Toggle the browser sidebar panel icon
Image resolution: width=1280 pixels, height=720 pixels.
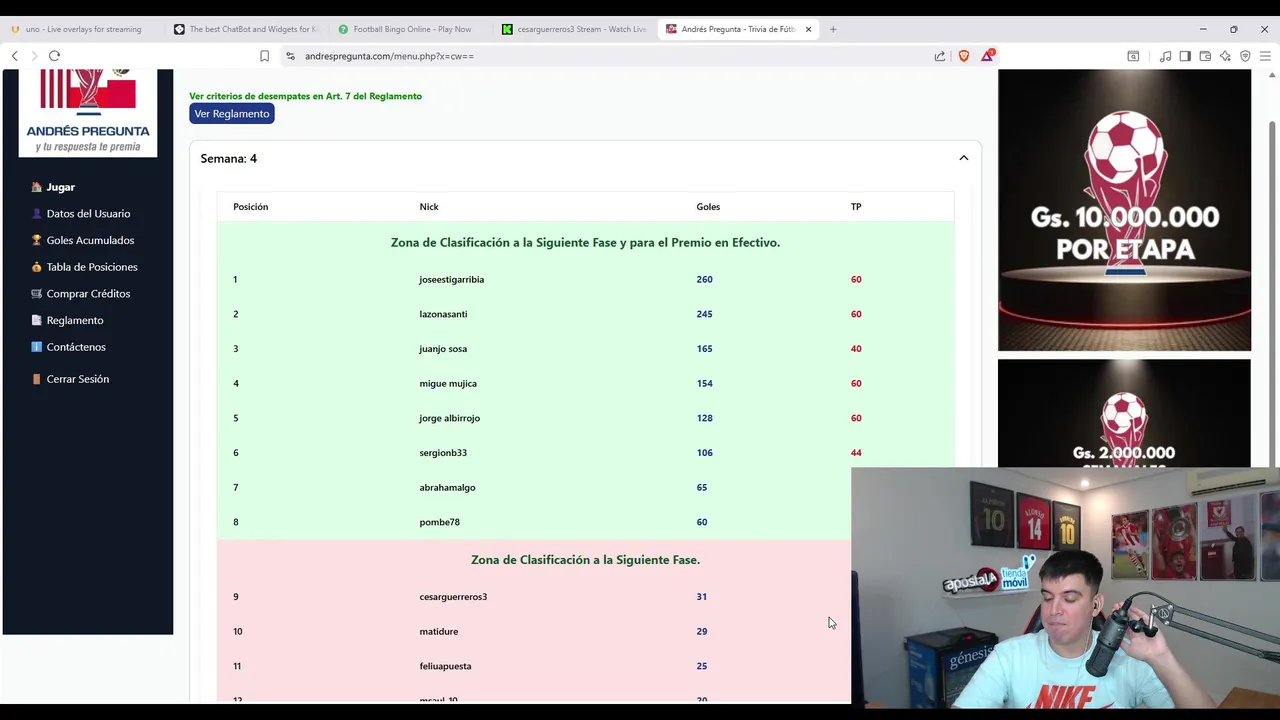1185,56
